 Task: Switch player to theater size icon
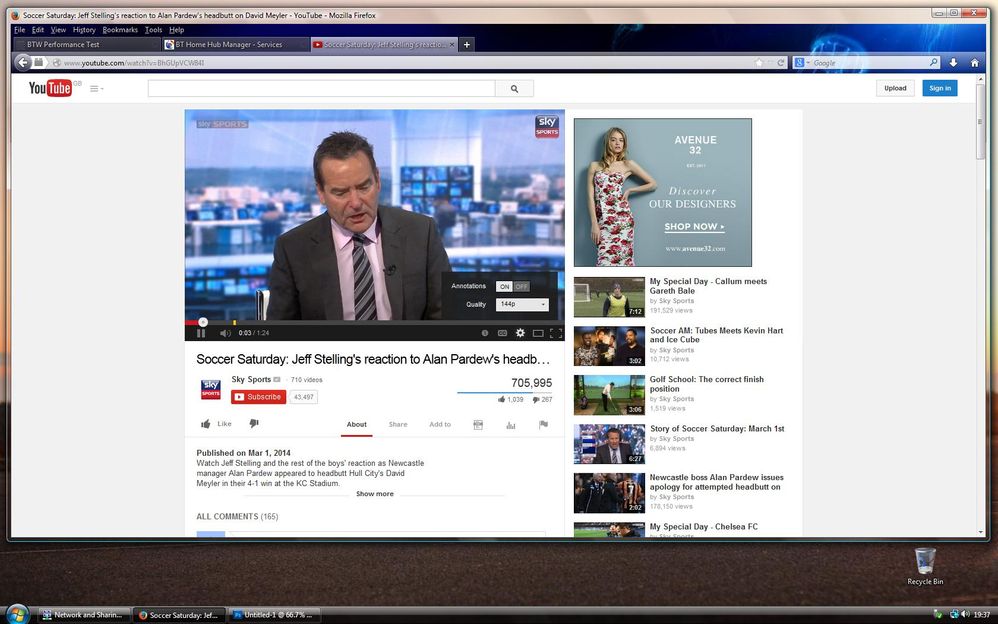coord(538,333)
